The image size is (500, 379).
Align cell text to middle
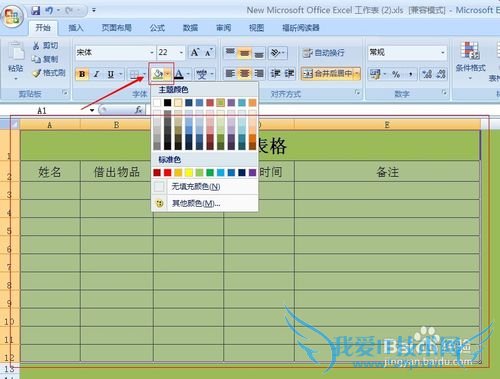[x=245, y=53]
